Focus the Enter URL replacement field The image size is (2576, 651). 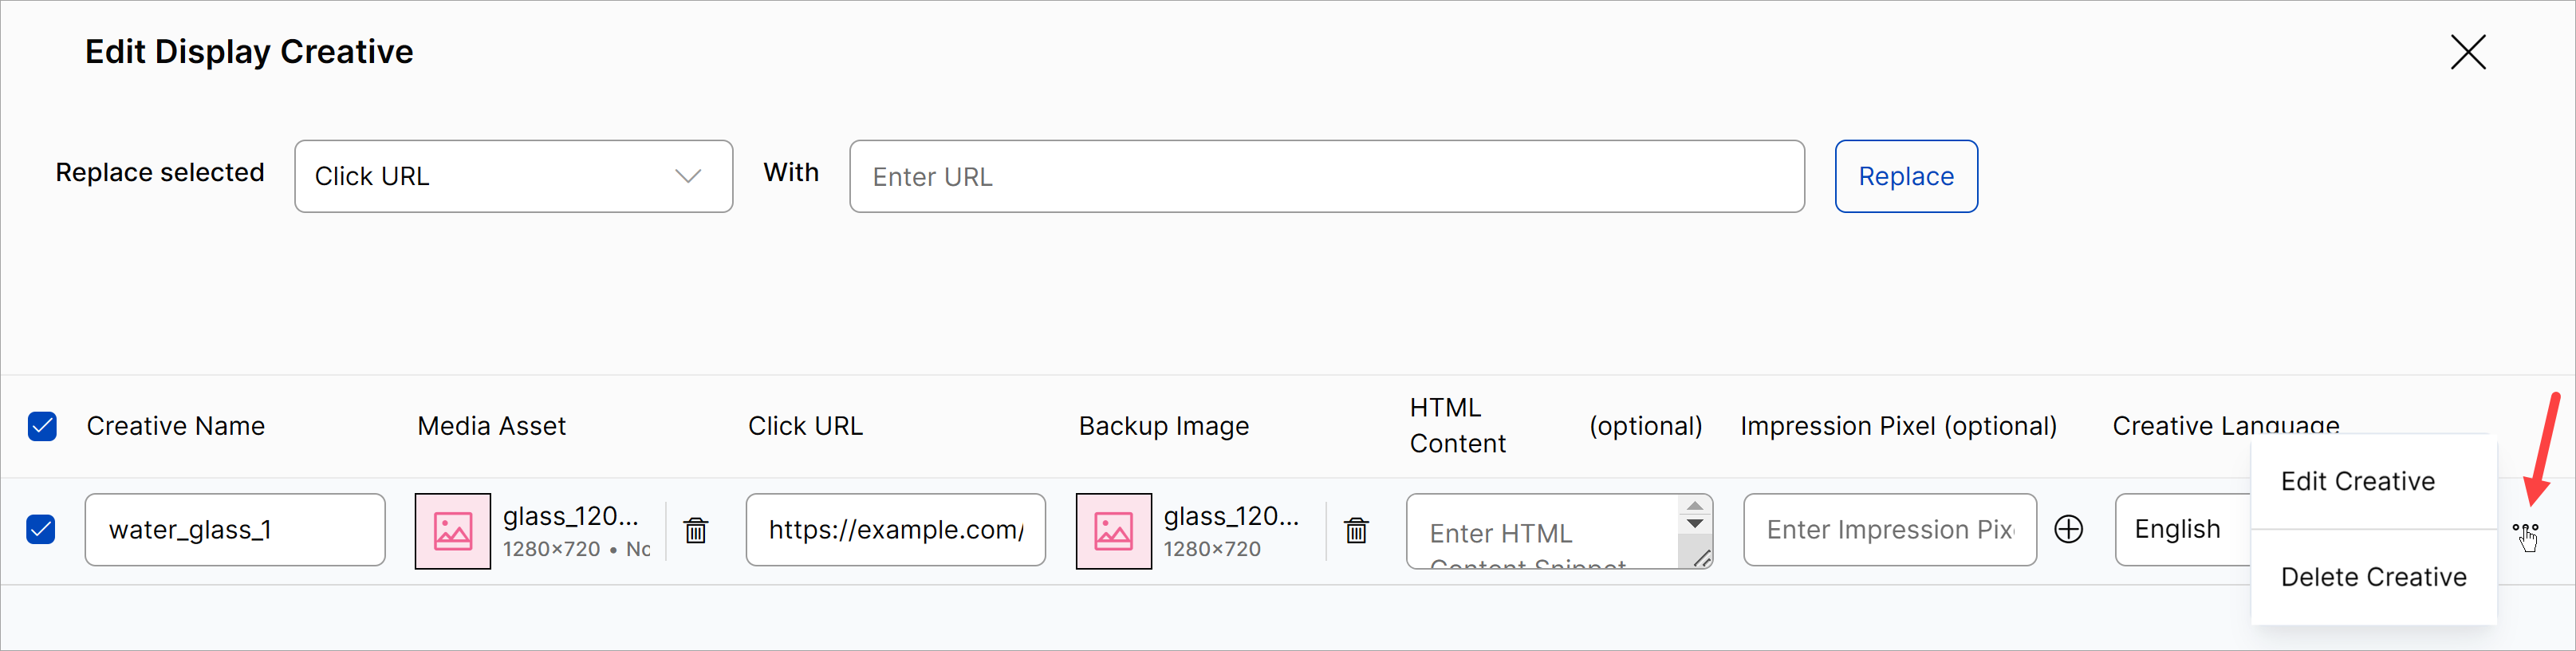point(1326,176)
